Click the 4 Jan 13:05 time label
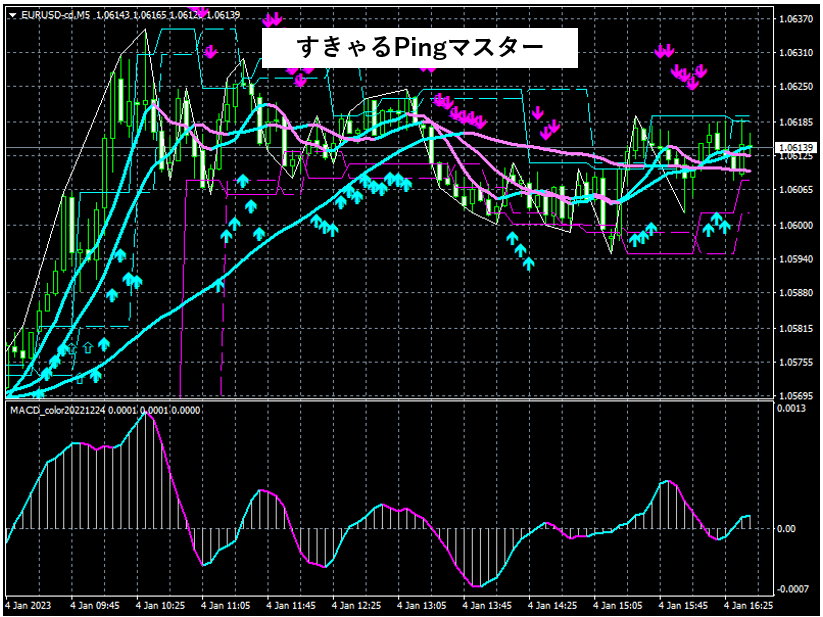 click(422, 605)
